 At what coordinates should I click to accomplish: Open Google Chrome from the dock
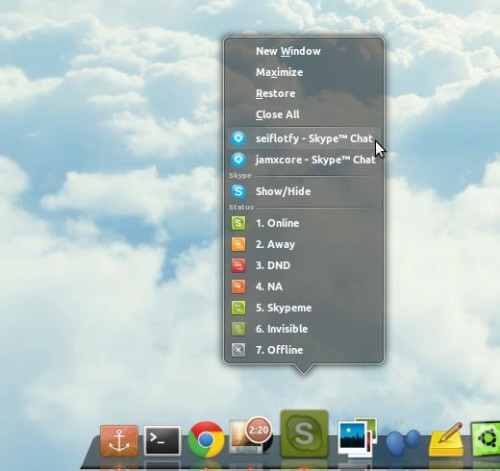click(x=206, y=439)
